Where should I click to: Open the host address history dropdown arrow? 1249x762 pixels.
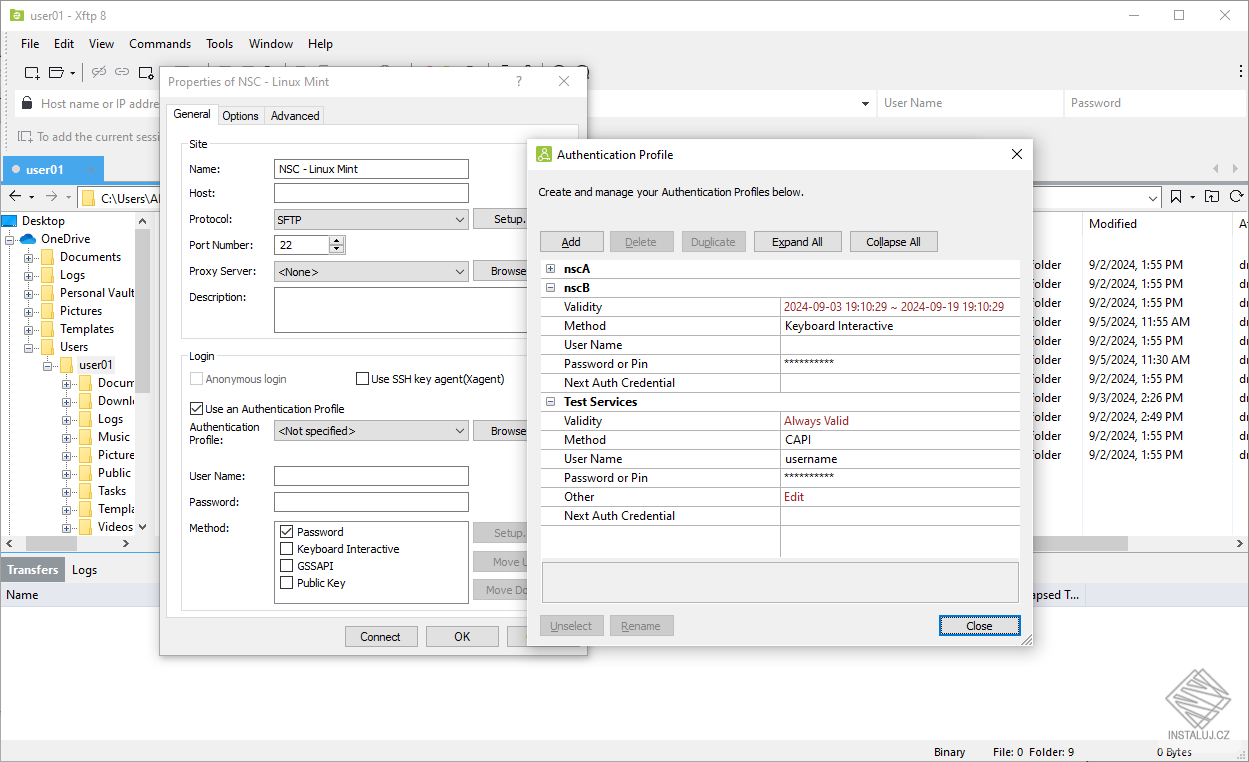tap(865, 103)
